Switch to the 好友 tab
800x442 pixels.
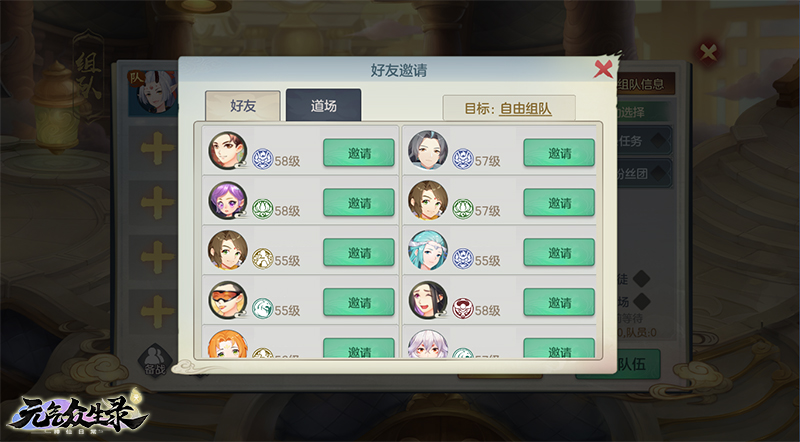point(243,106)
